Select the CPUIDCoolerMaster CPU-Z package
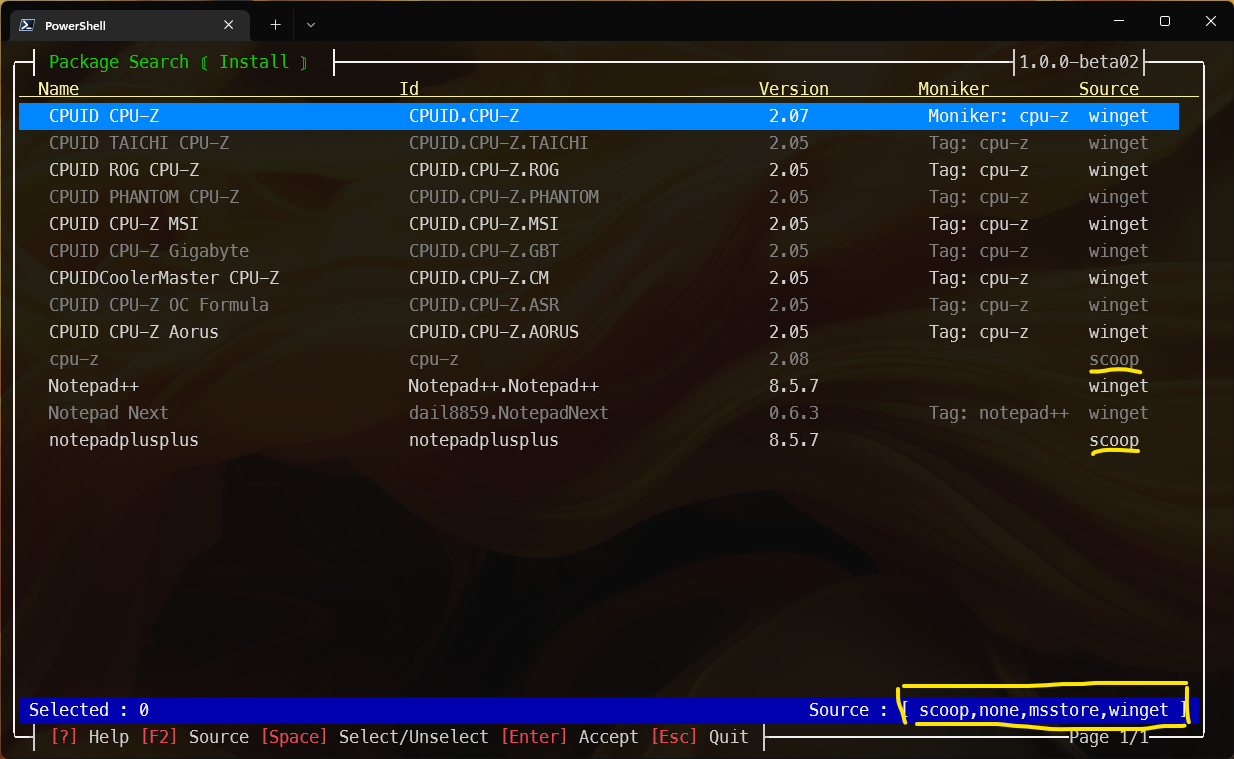Screen dimensions: 1234x759 [x=164, y=278]
